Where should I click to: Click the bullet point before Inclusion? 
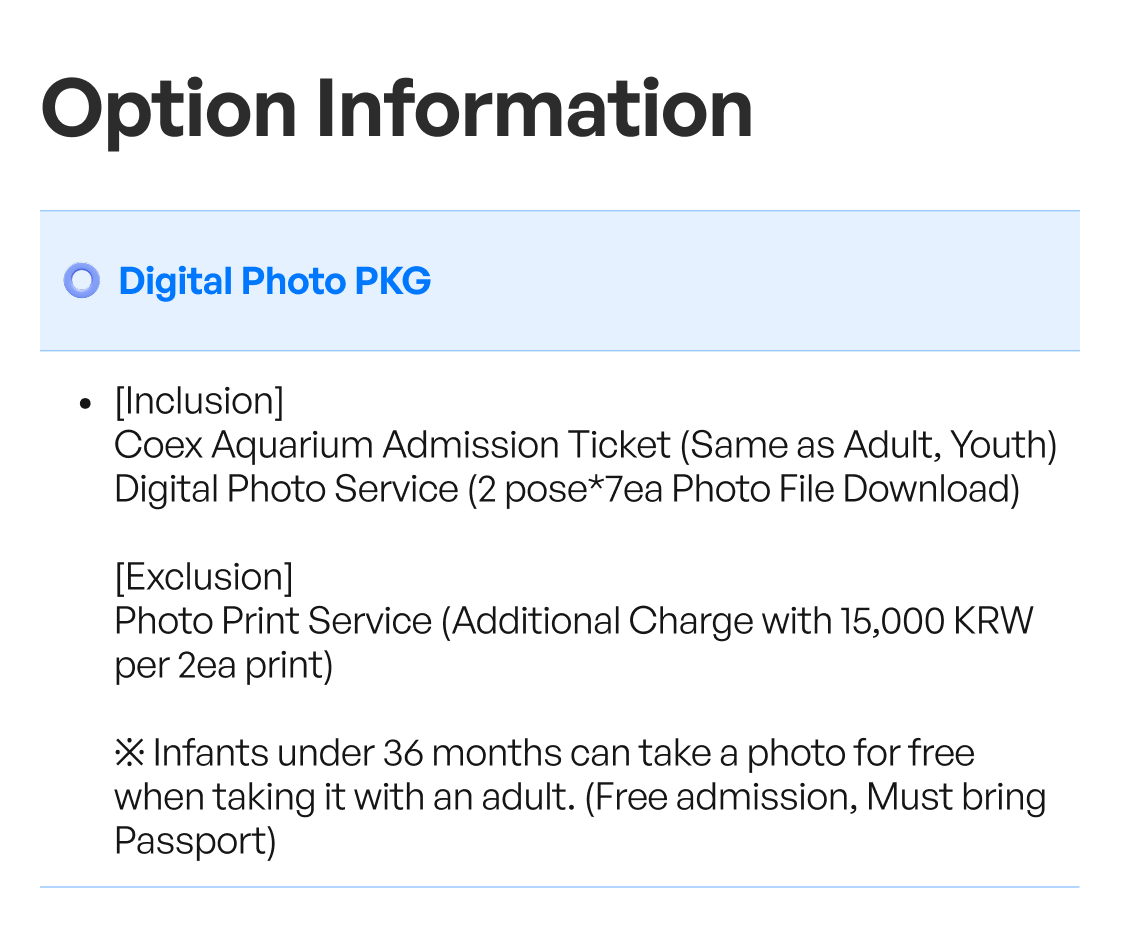point(86,404)
